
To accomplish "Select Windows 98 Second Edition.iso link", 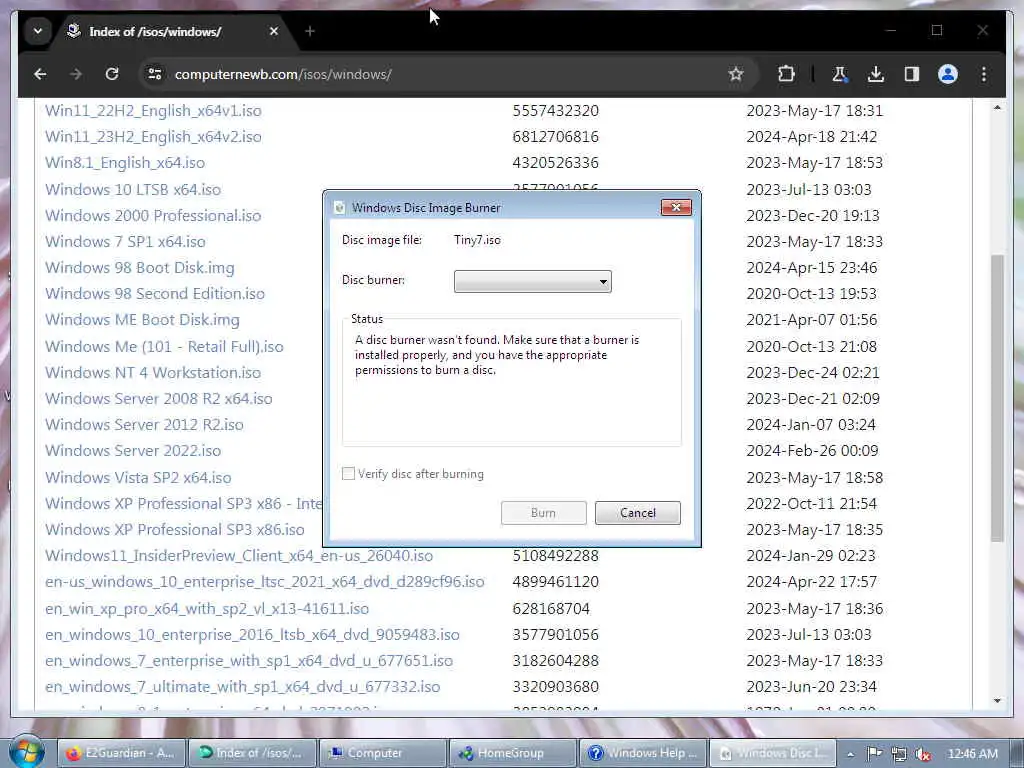I will (x=155, y=293).
